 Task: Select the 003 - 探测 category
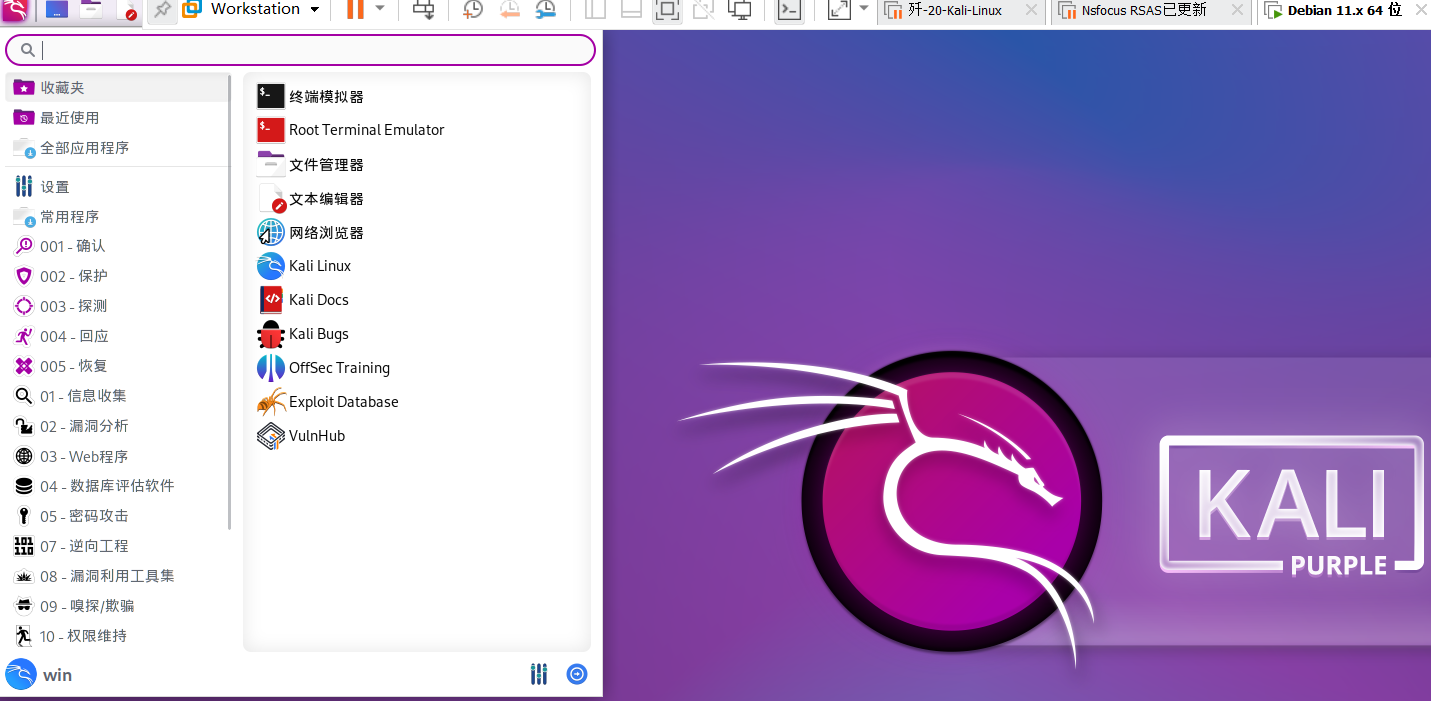tap(118, 306)
